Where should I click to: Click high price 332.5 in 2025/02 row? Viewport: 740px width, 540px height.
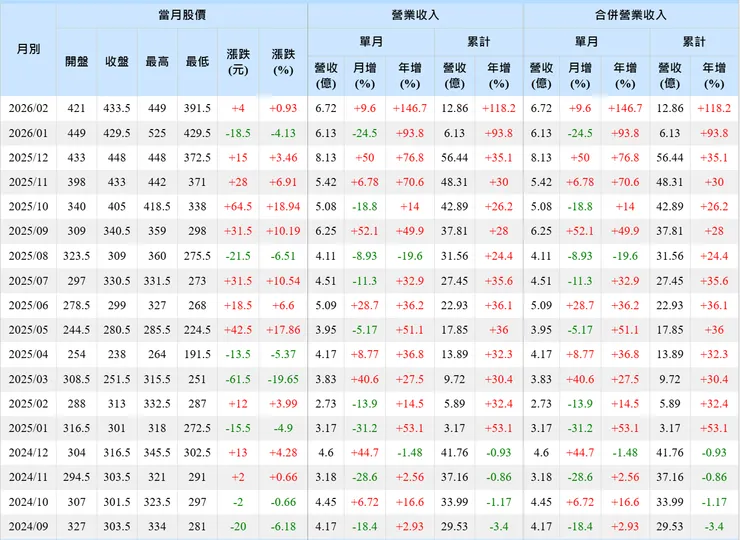click(x=157, y=404)
